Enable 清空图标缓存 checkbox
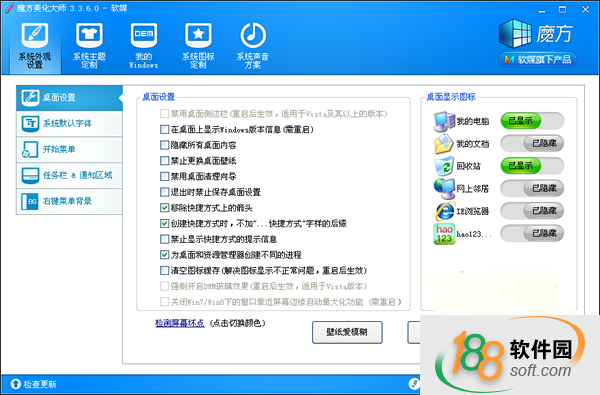The width and height of the screenshot is (600, 395). pos(165,271)
